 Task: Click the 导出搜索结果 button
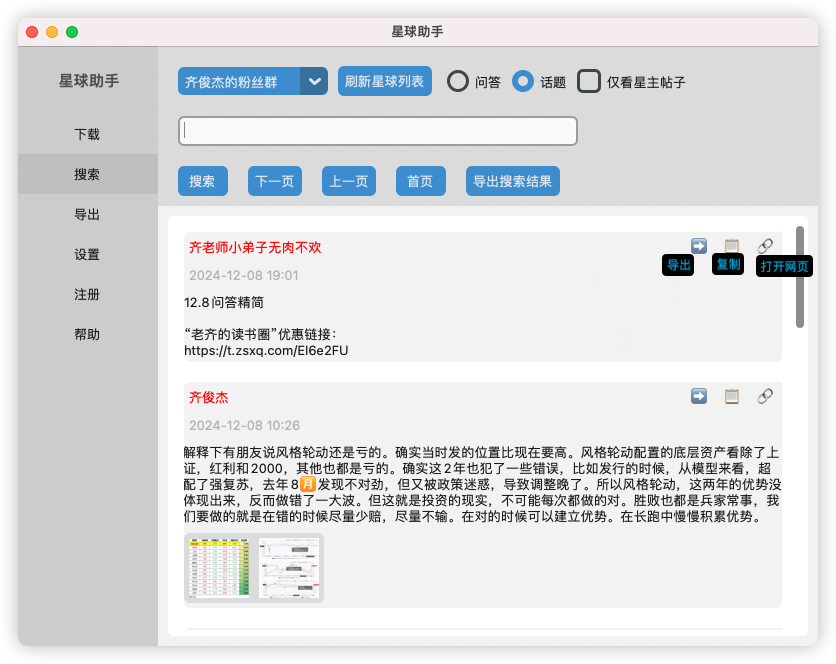click(x=512, y=181)
